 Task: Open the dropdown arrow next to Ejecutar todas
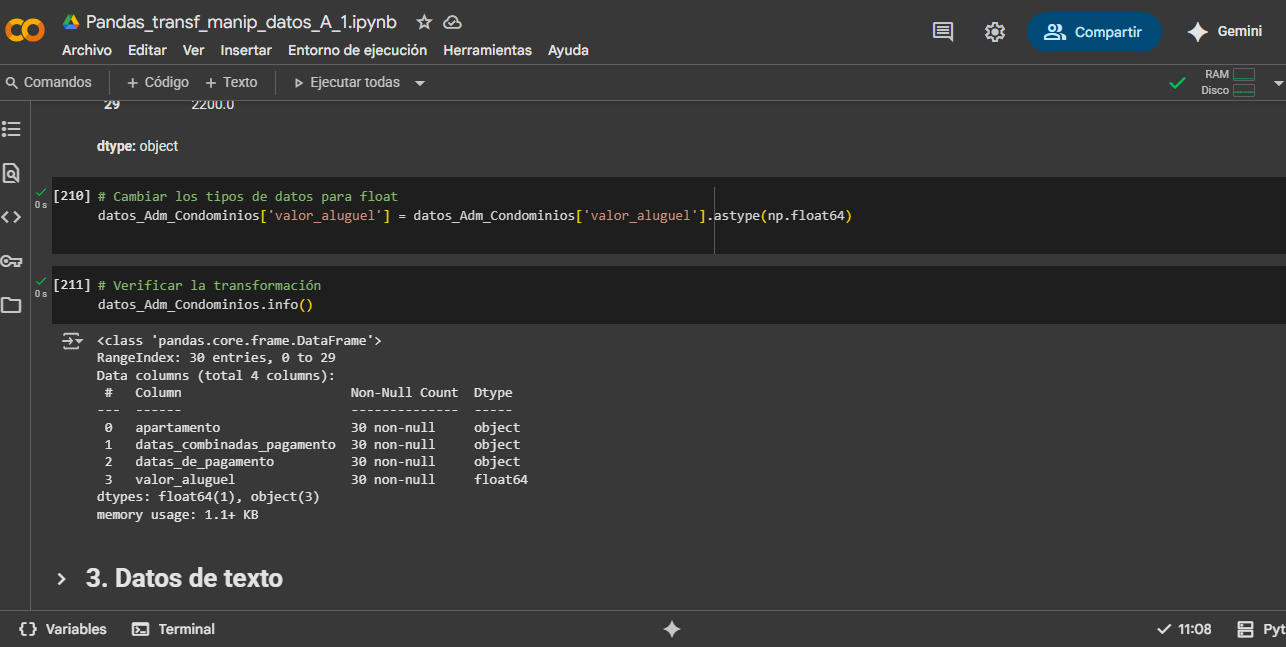420,83
